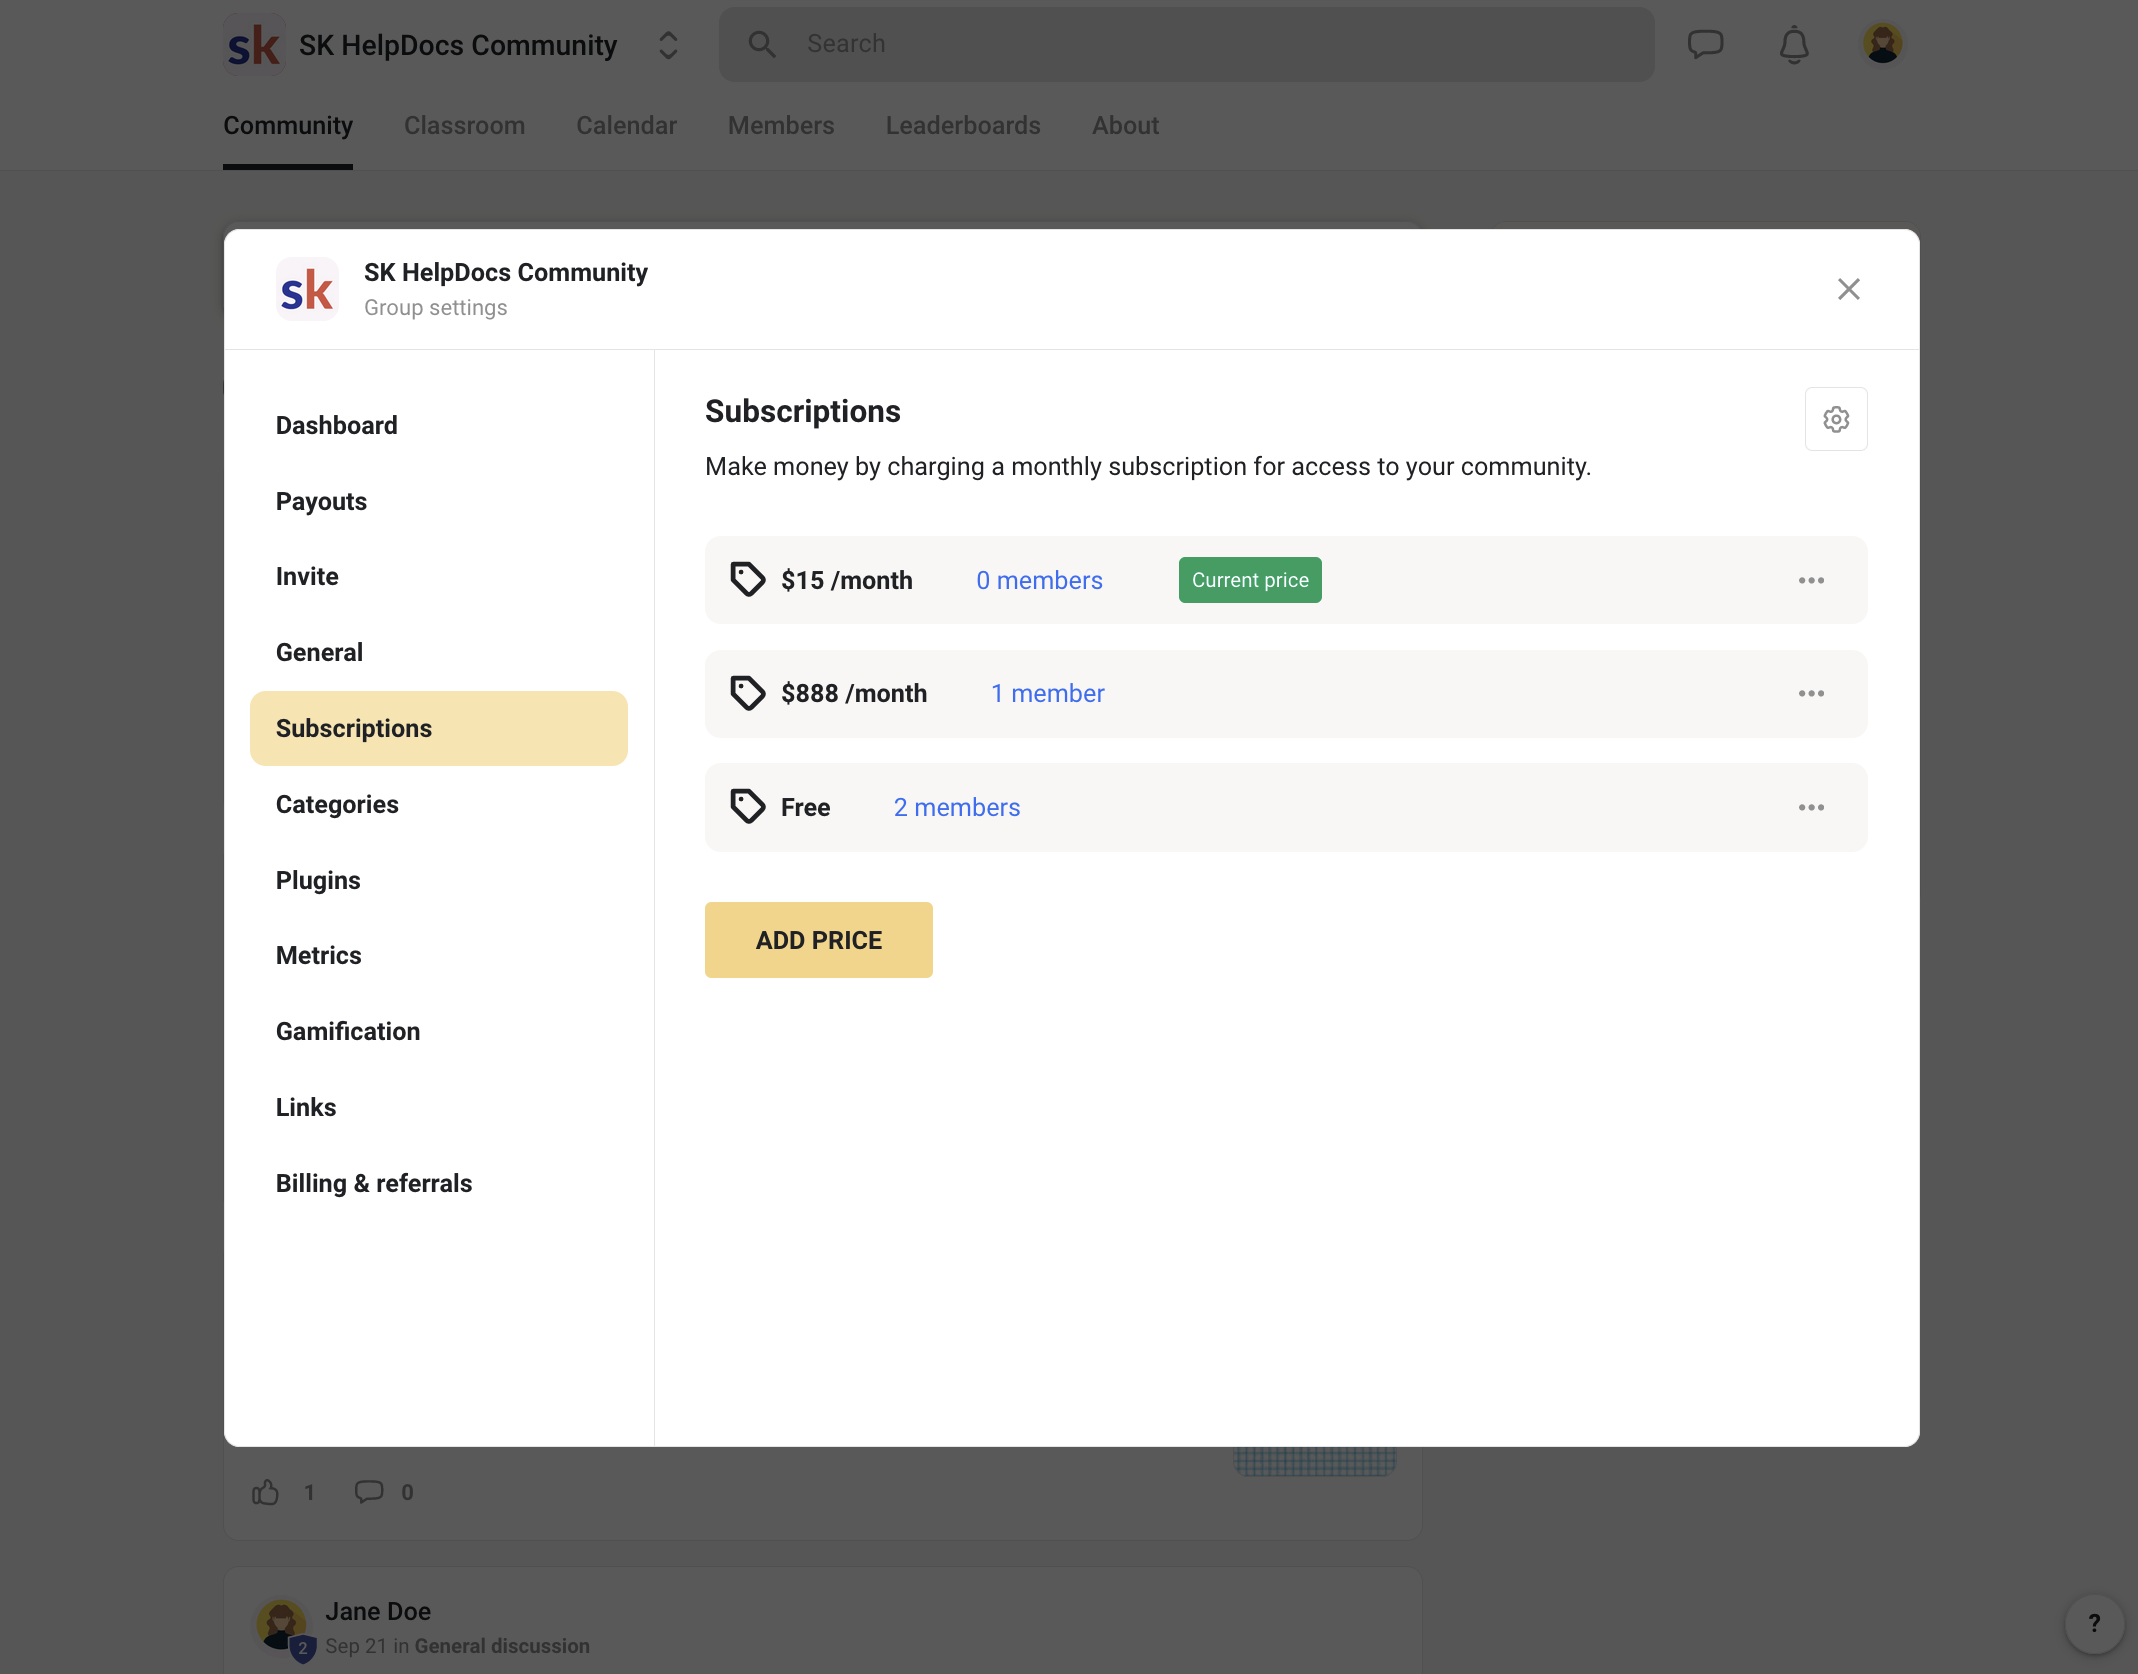
Task: Open the user profile avatar menu
Action: tap(1882, 44)
